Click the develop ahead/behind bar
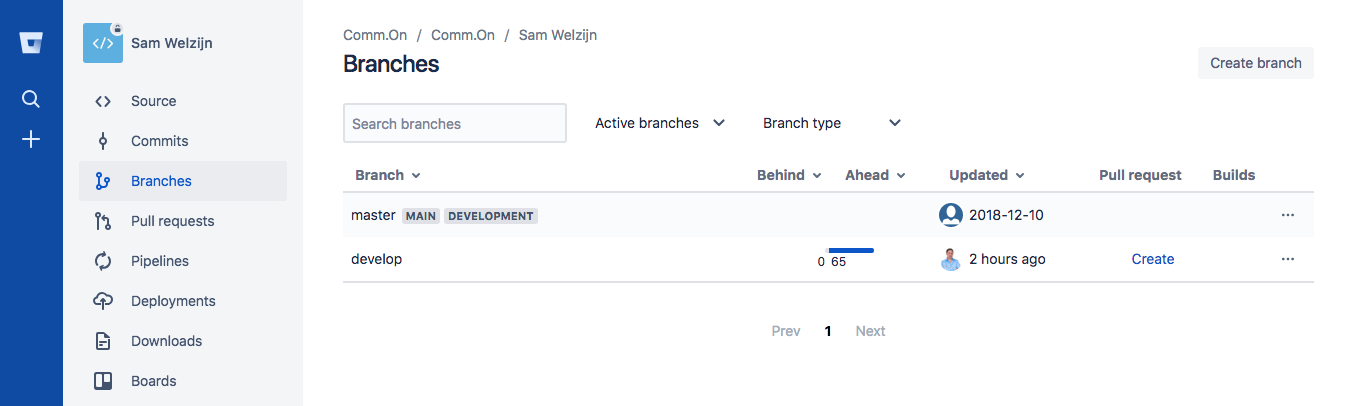Image resolution: width=1352 pixels, height=406 pixels. (x=851, y=250)
